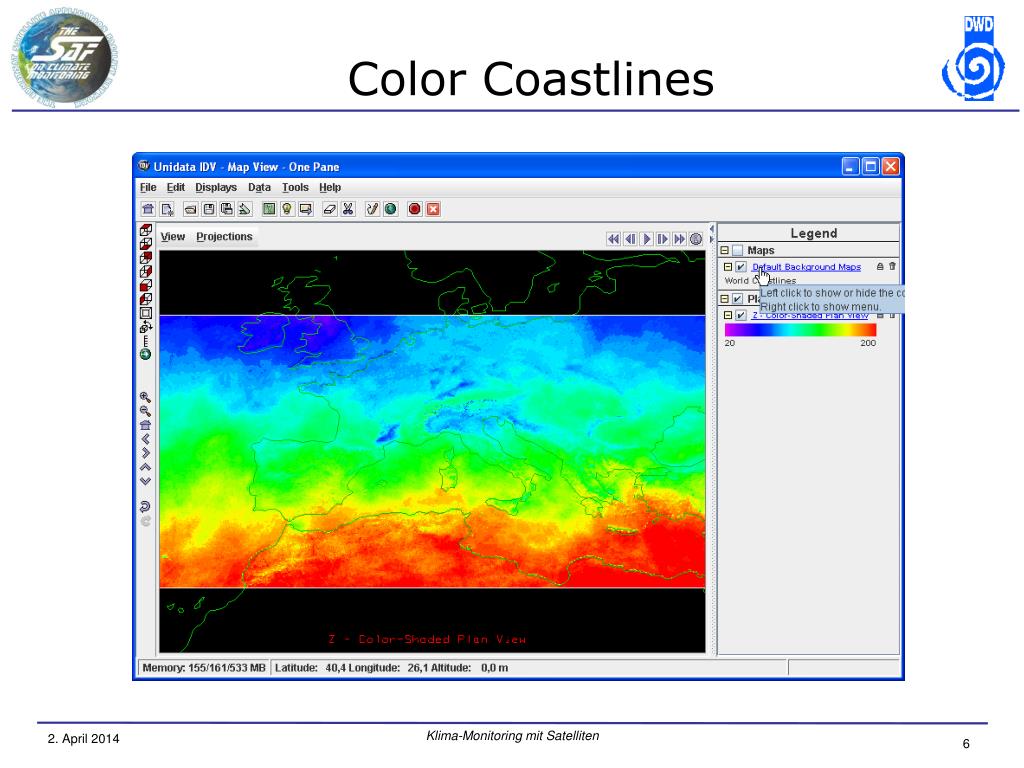Click the single floppy disk save icon
This screenshot has width=1024, height=768.
(209, 209)
